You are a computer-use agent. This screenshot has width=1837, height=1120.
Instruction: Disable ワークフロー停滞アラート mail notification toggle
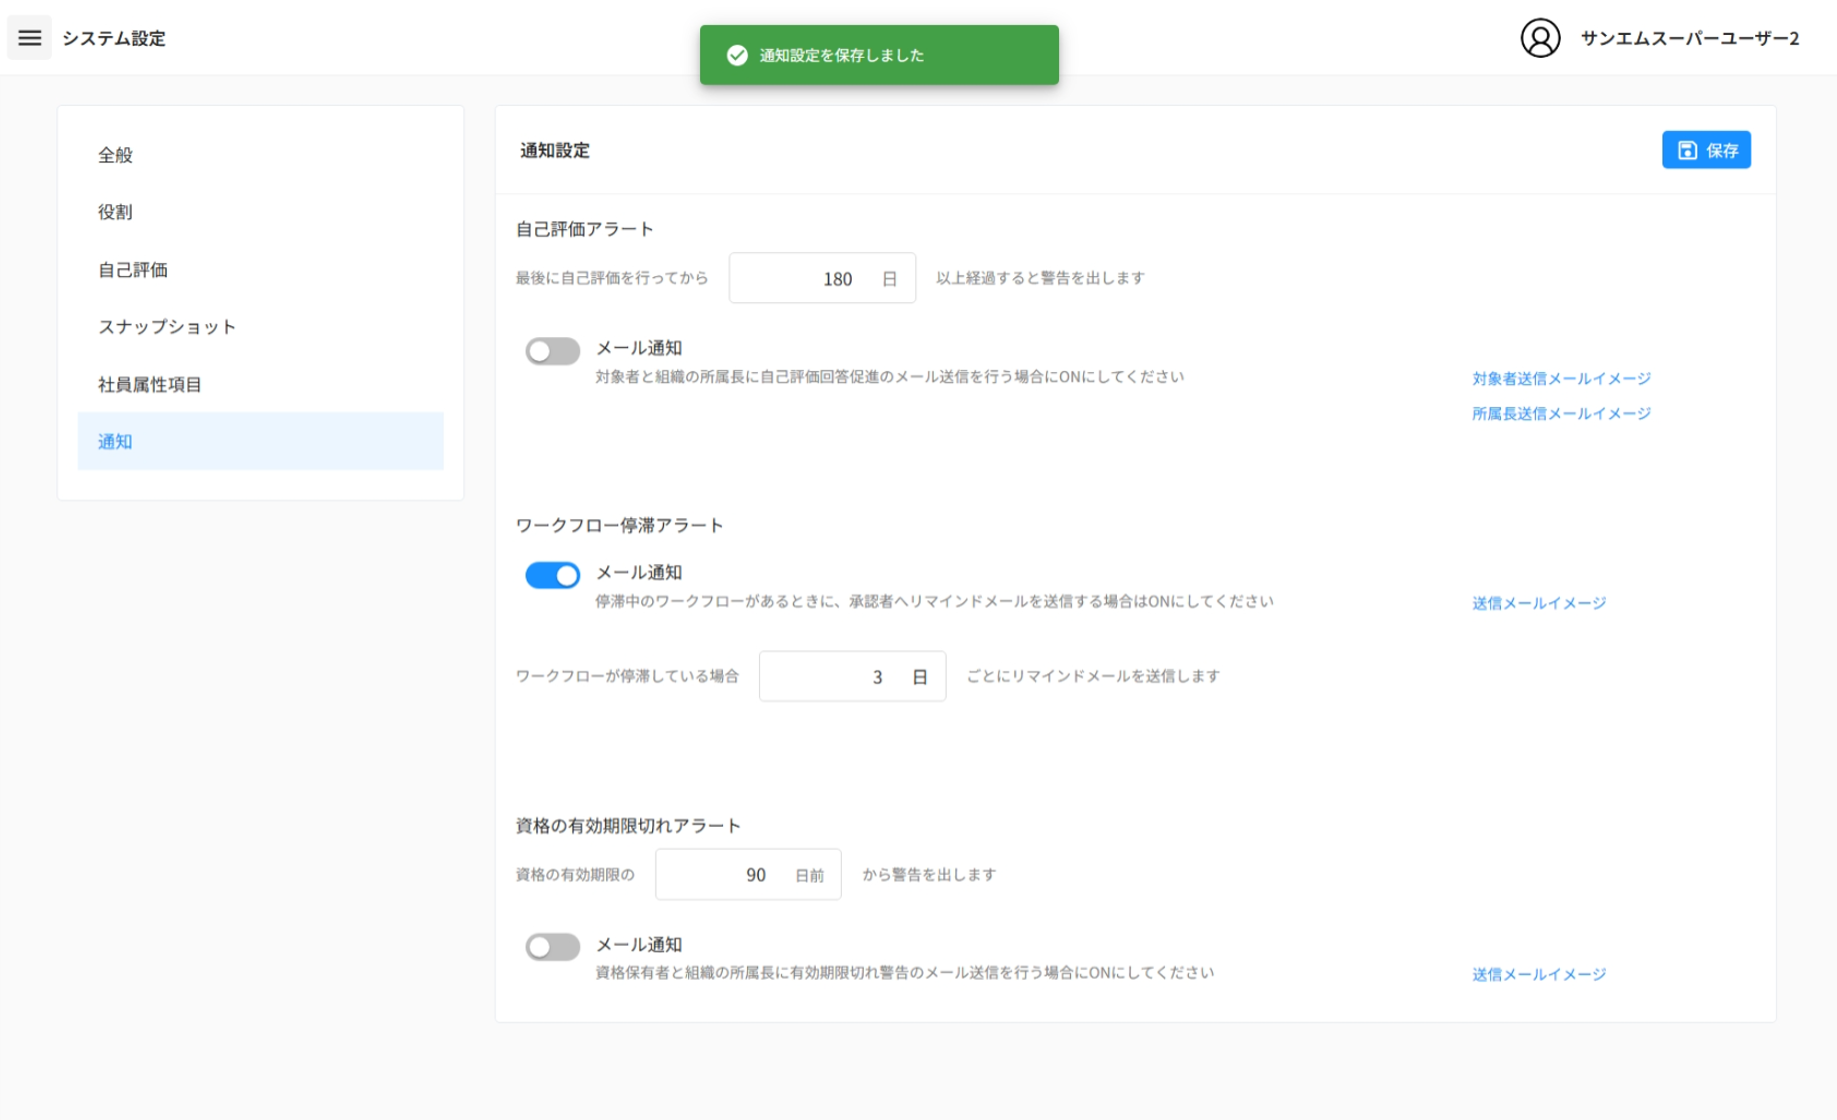pos(552,575)
